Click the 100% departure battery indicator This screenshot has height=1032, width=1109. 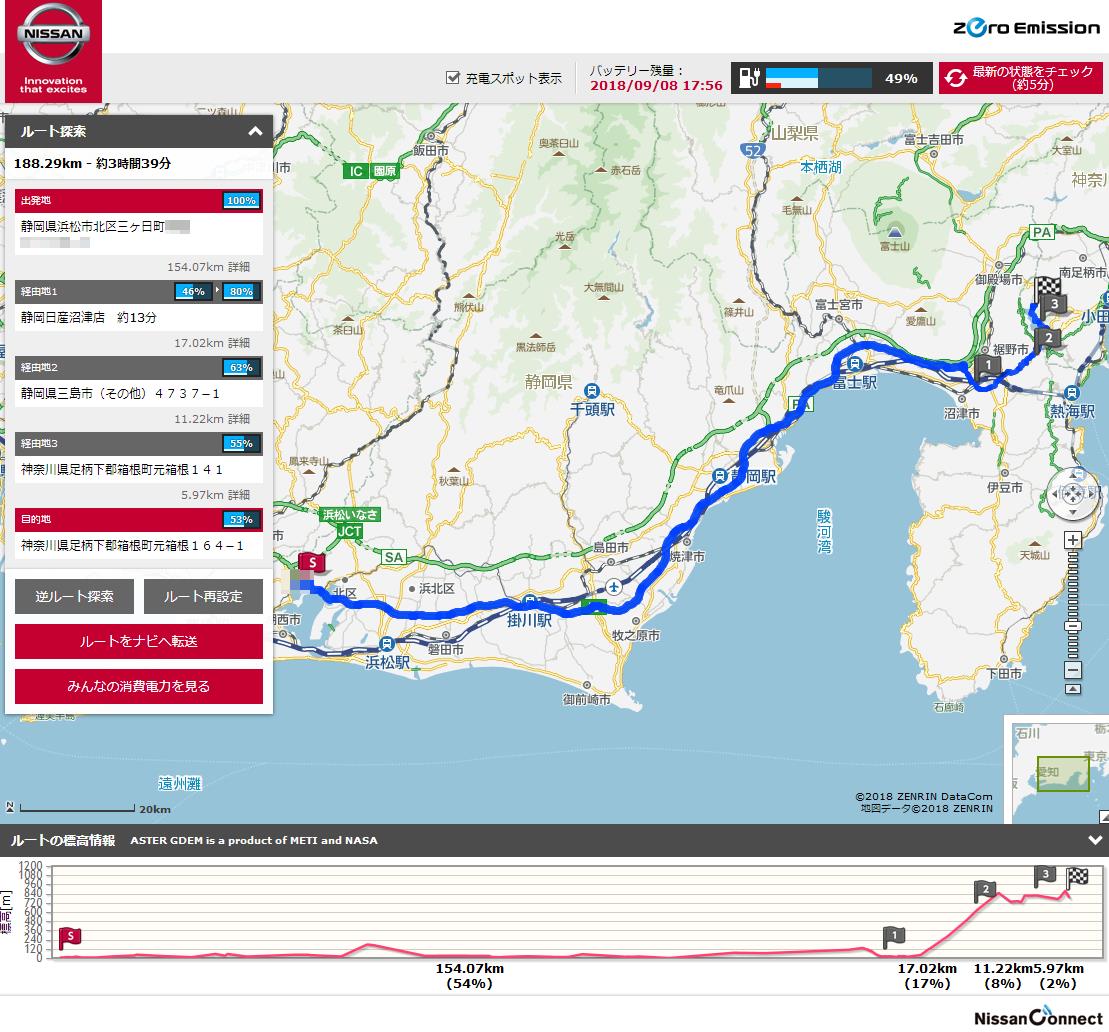(x=242, y=201)
